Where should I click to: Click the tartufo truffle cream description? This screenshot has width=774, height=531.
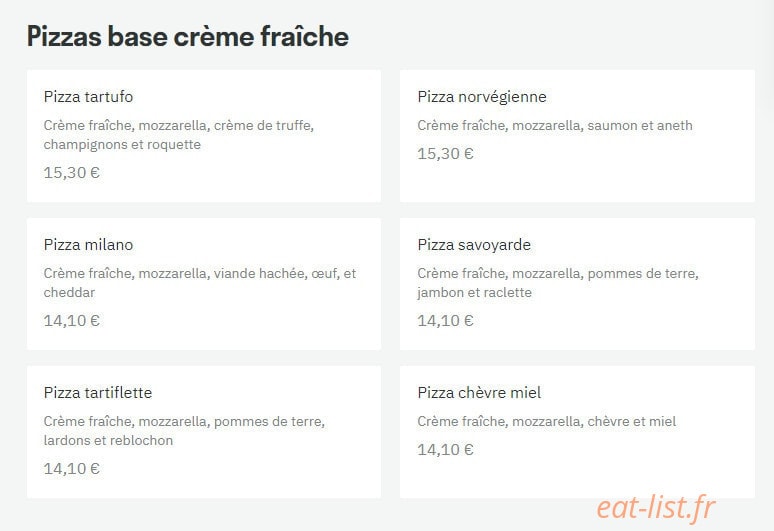pos(179,135)
